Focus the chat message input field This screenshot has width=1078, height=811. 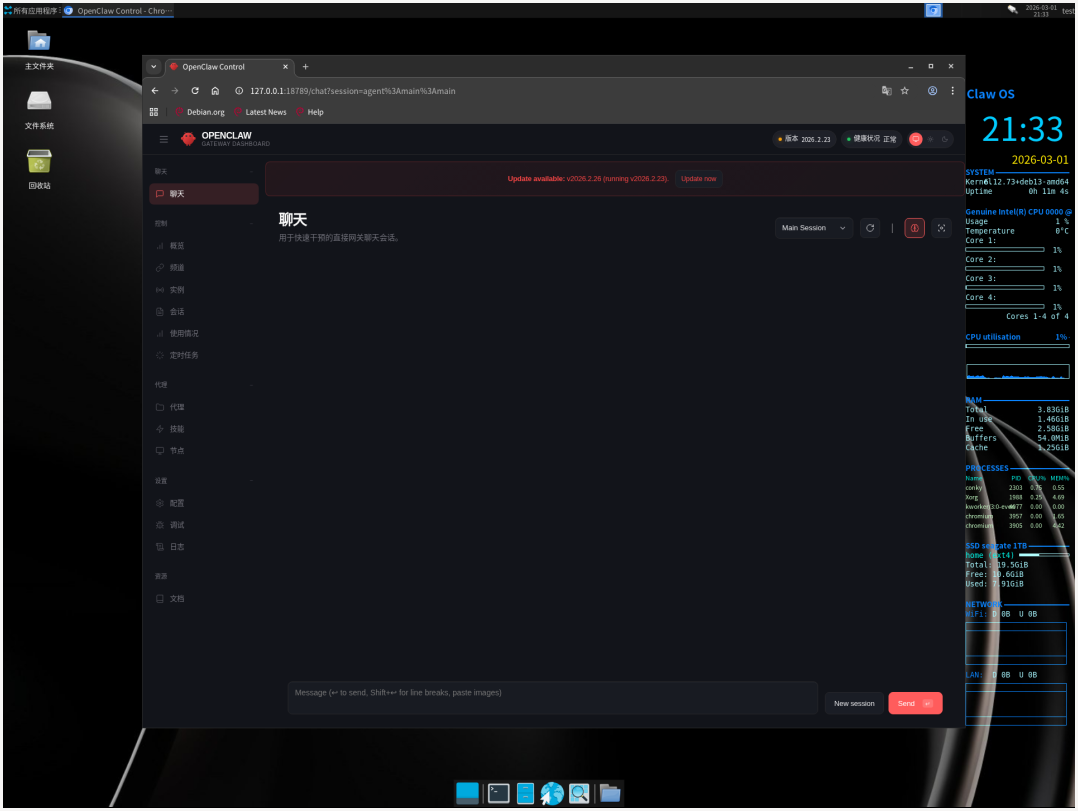[x=553, y=698]
